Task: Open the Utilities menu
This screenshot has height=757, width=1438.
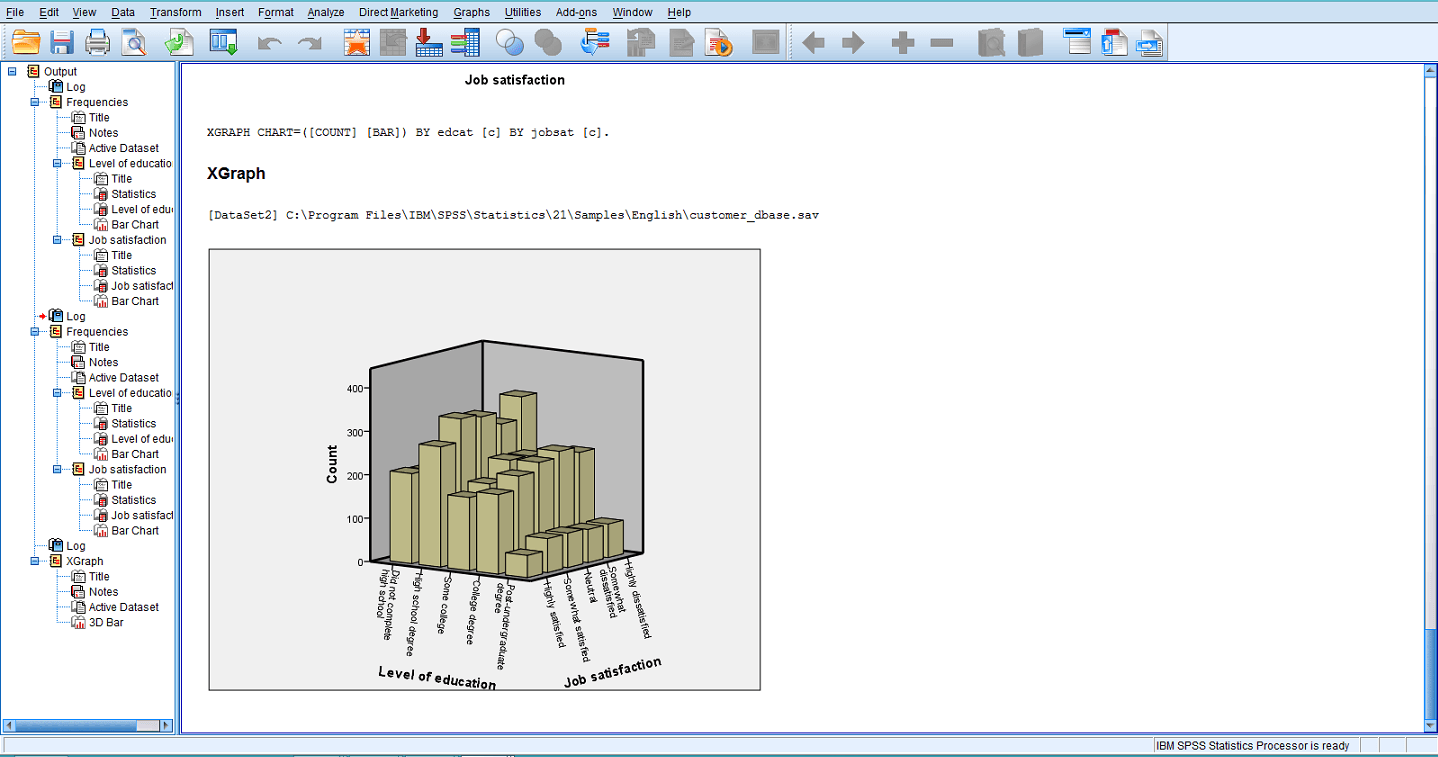Action: tap(522, 12)
